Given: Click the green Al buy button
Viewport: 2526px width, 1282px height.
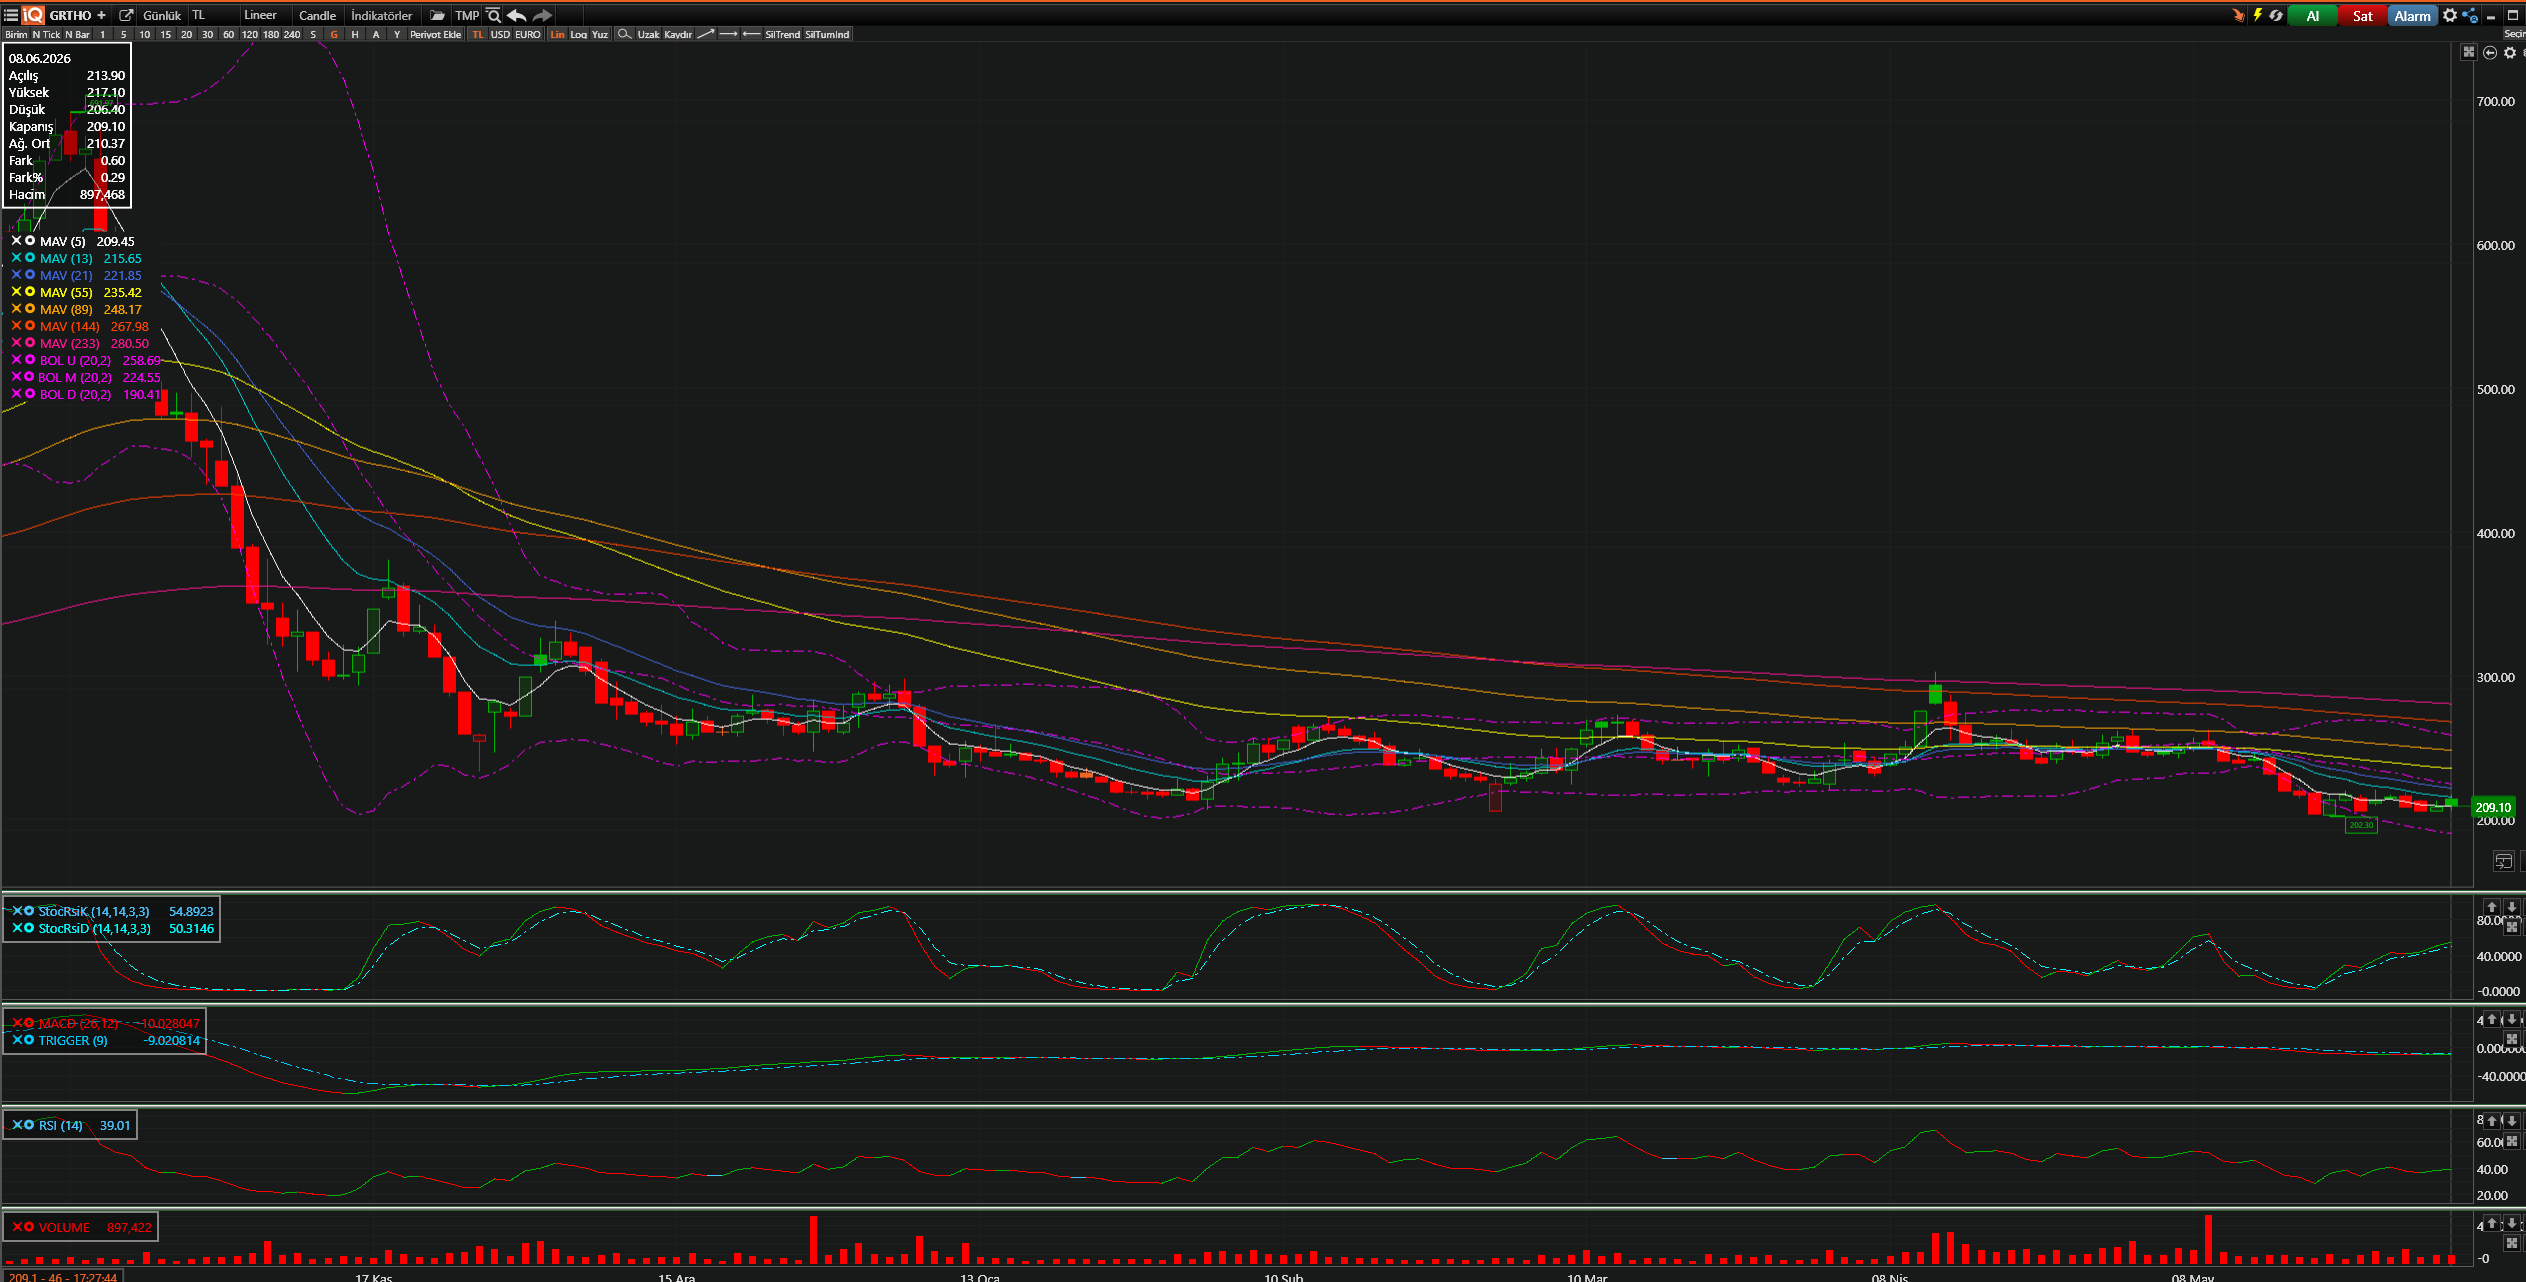Looking at the screenshot, I should tap(2313, 15).
